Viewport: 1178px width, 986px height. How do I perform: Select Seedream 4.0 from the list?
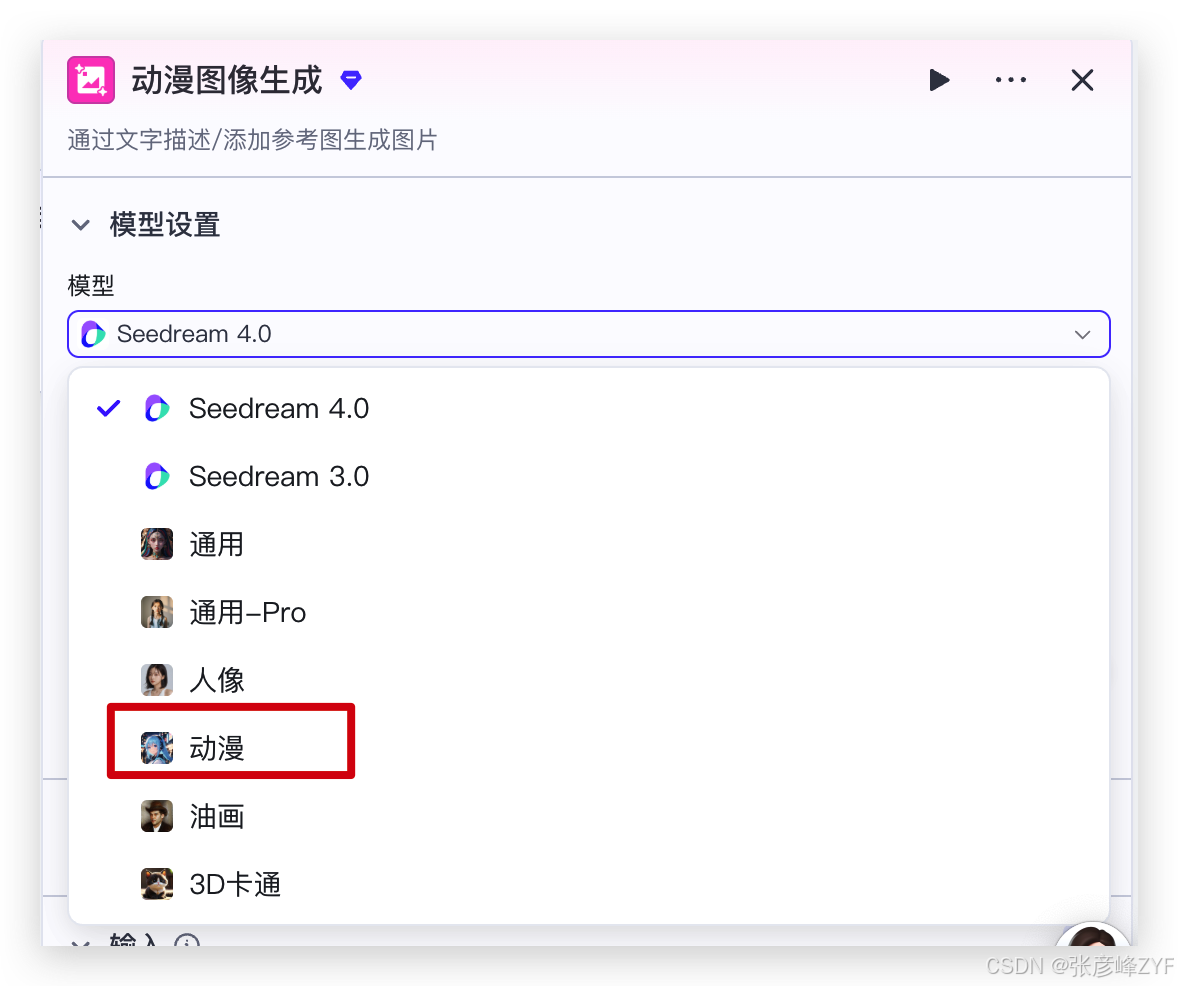[588, 409]
